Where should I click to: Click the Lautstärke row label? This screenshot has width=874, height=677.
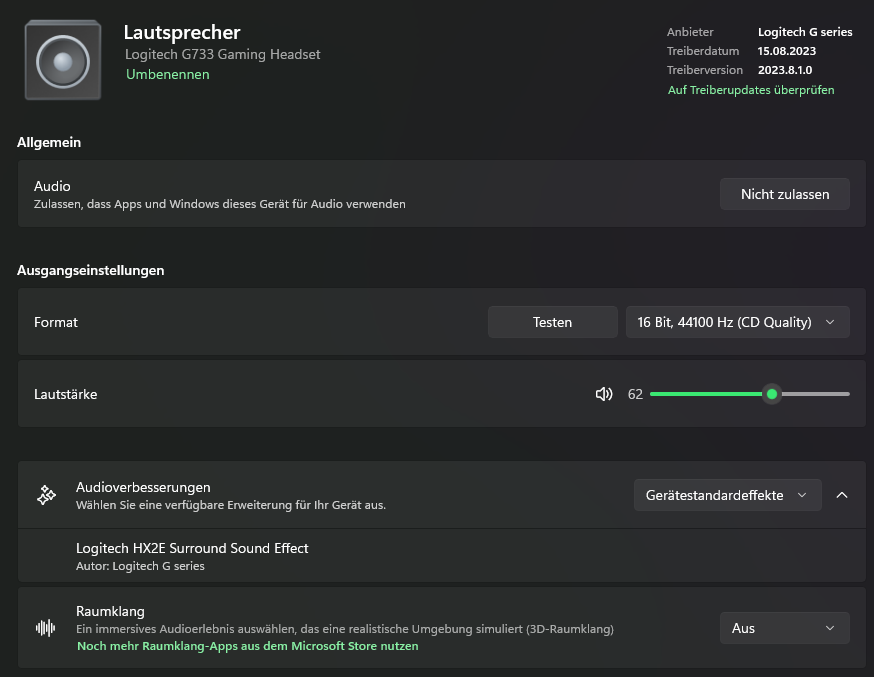[65, 394]
